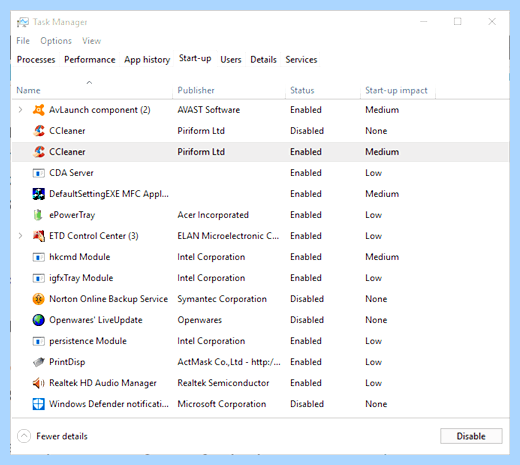Screen dimensions: 520x465
Task: Switch to the App history tab
Action: [147, 60]
